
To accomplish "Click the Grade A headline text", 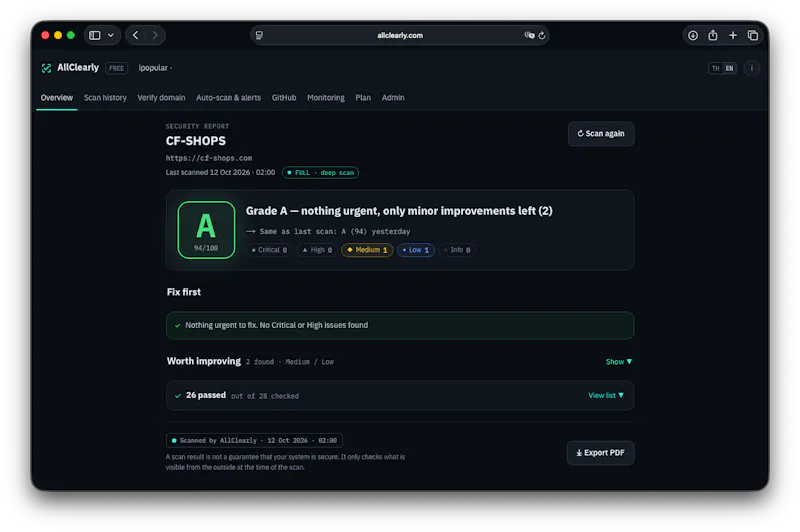I will click(x=399, y=211).
